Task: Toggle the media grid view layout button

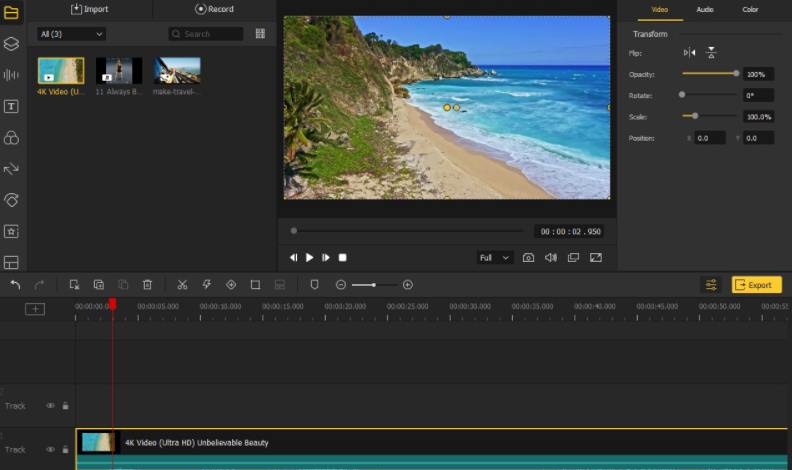Action: point(260,34)
